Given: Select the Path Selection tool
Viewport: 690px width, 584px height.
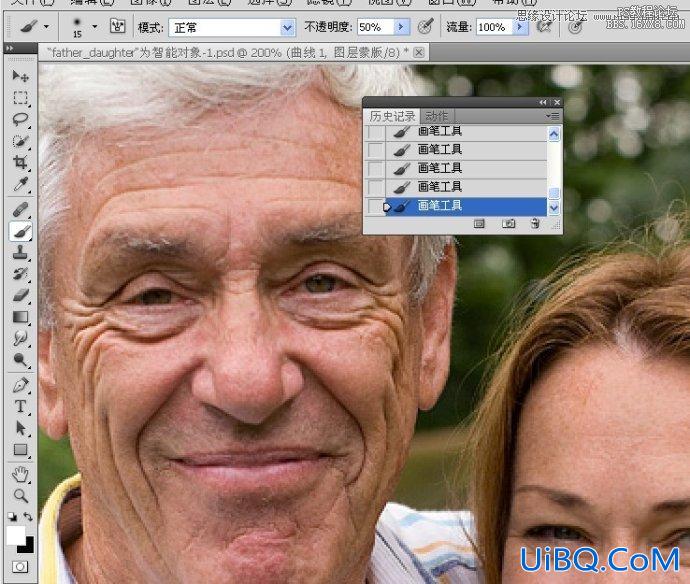Looking at the screenshot, I should [20, 428].
